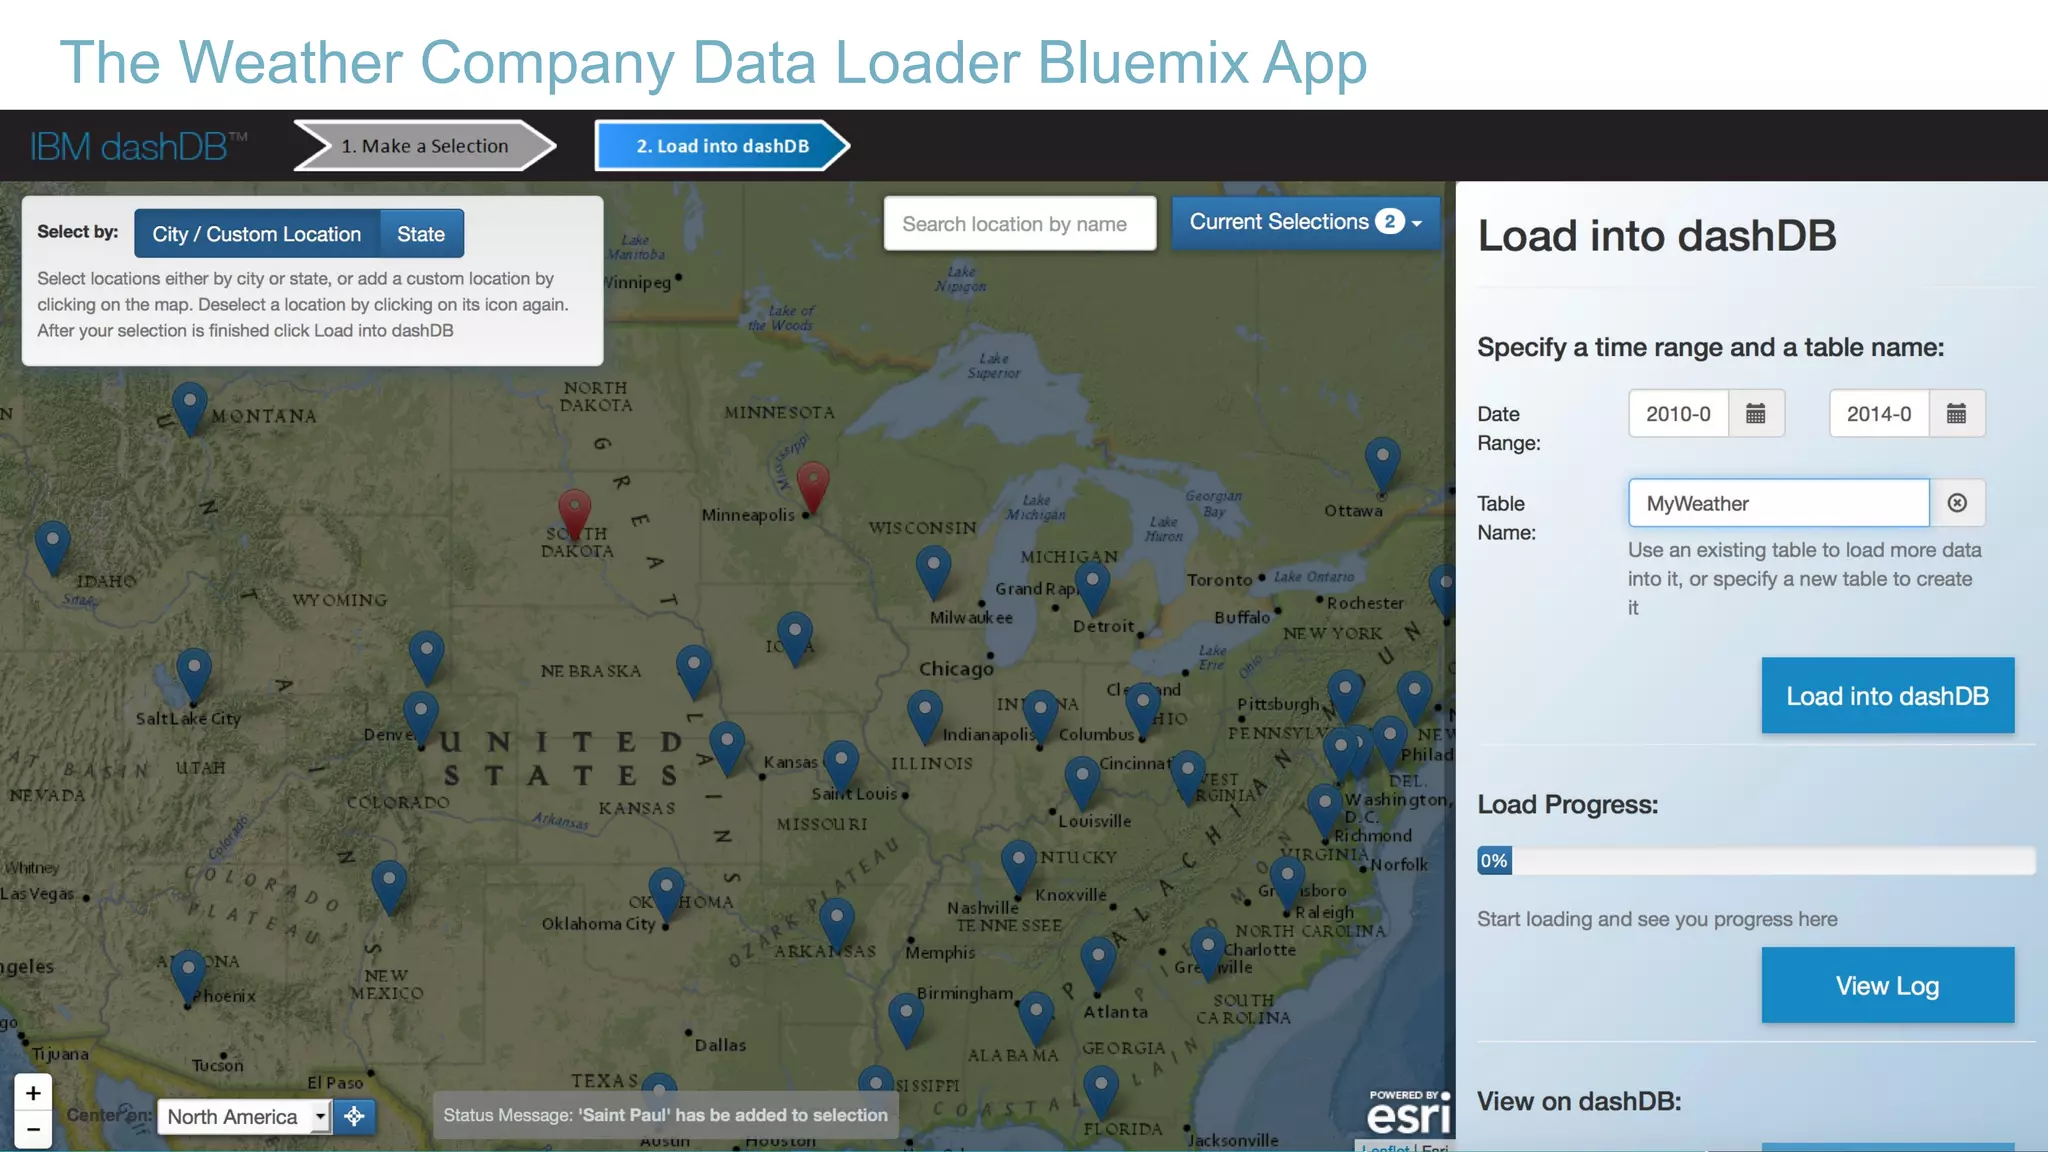Click the blue Load into dashDB button
The height and width of the screenshot is (1152, 2048).
[x=1888, y=696]
